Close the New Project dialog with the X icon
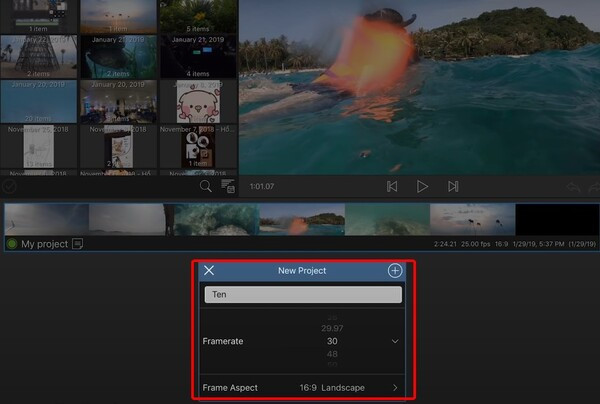 pos(209,270)
